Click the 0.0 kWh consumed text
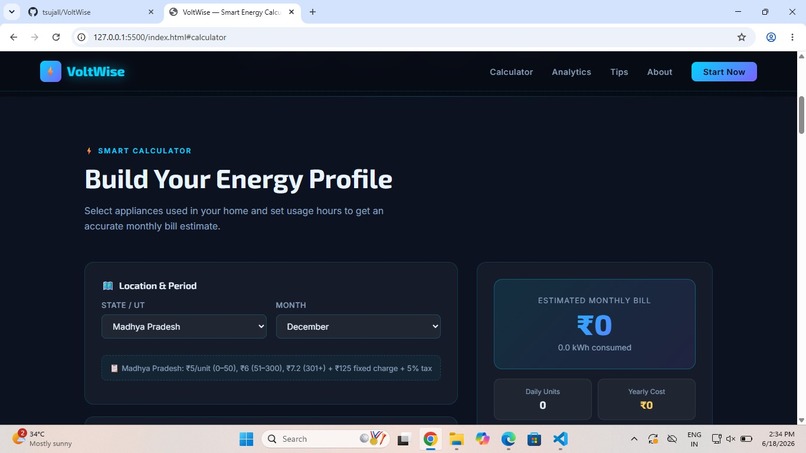This screenshot has width=806, height=453. pos(594,348)
